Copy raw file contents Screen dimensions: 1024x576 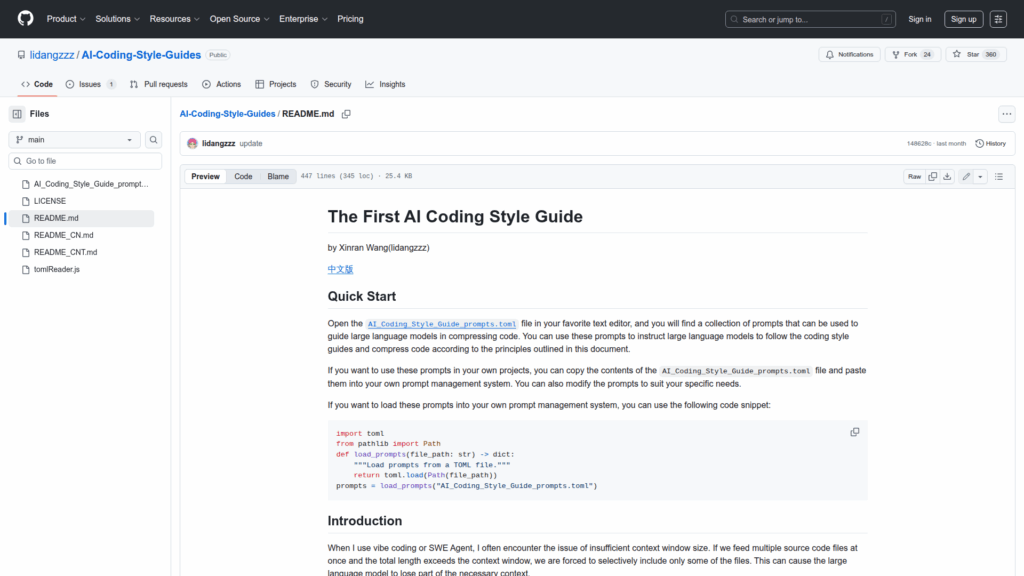point(932,177)
